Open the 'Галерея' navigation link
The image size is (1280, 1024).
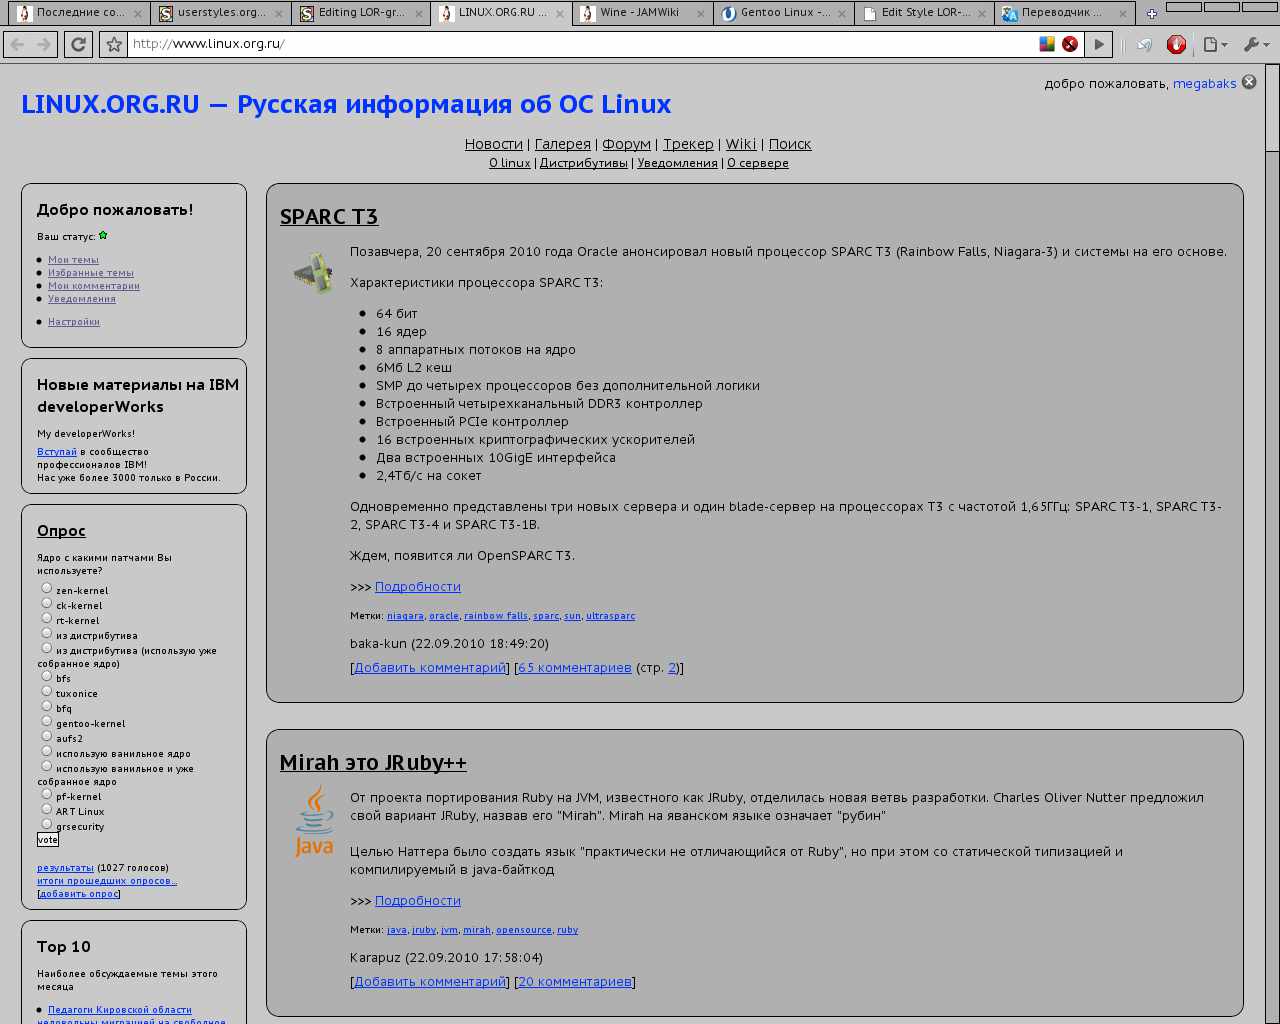coord(563,144)
